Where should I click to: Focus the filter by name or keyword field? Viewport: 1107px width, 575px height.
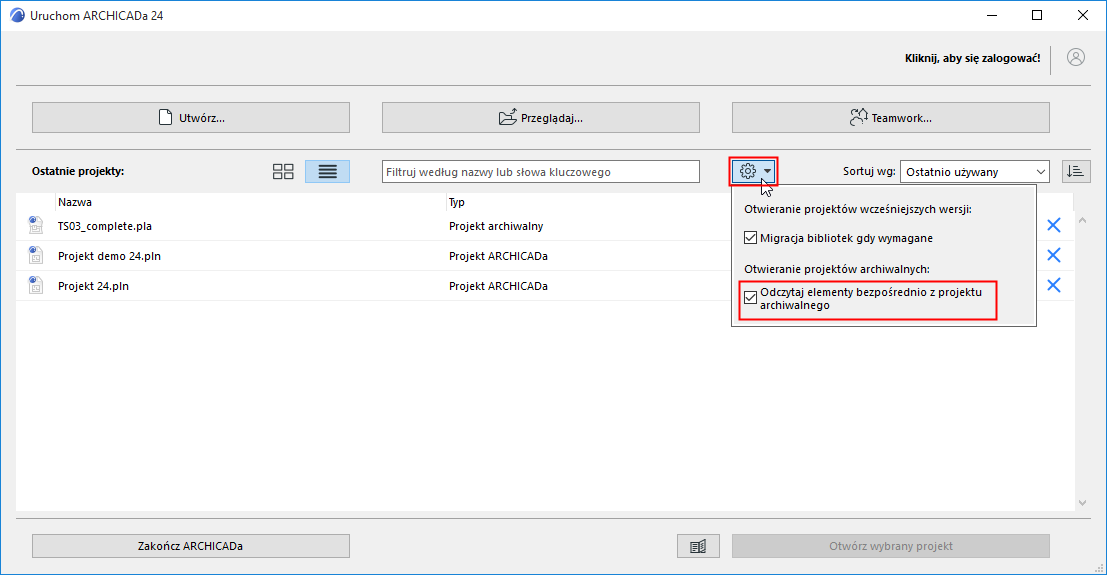(x=541, y=172)
